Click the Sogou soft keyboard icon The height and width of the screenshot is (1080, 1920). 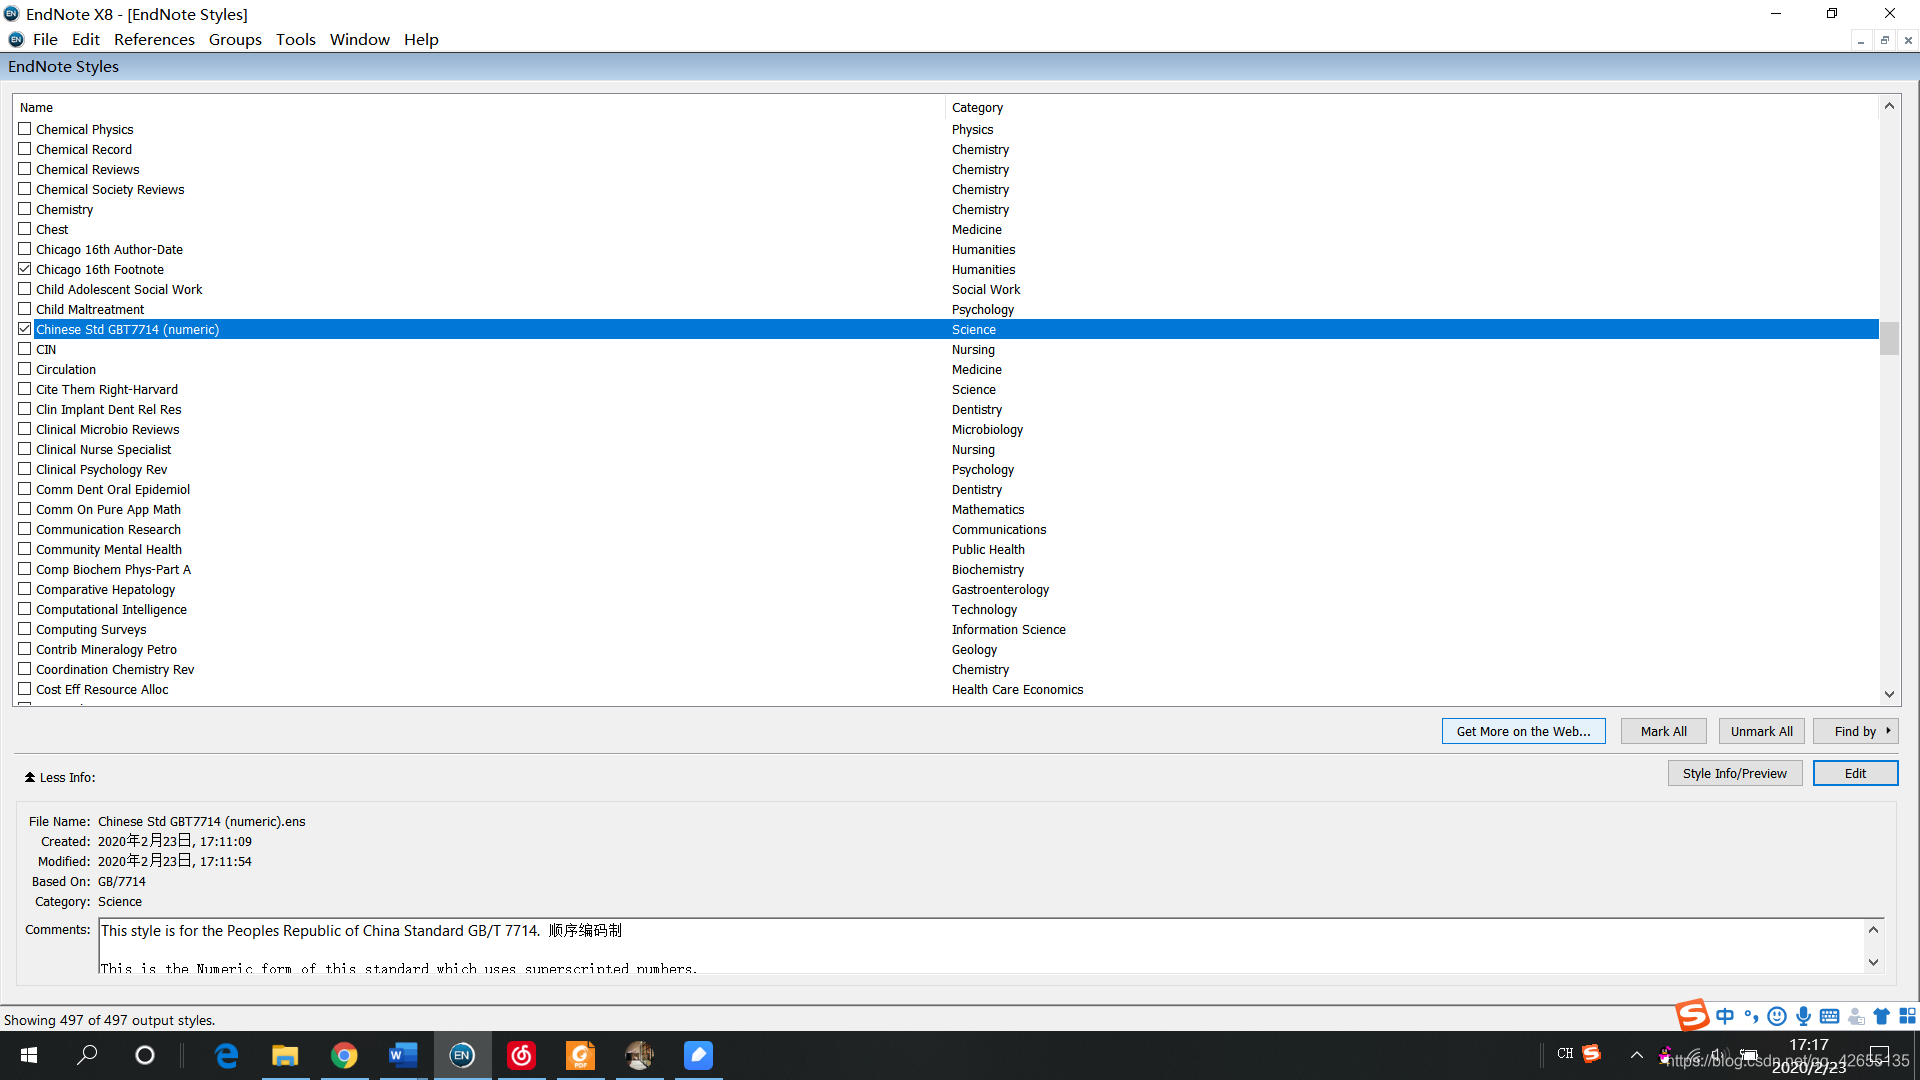coord(1829,1016)
